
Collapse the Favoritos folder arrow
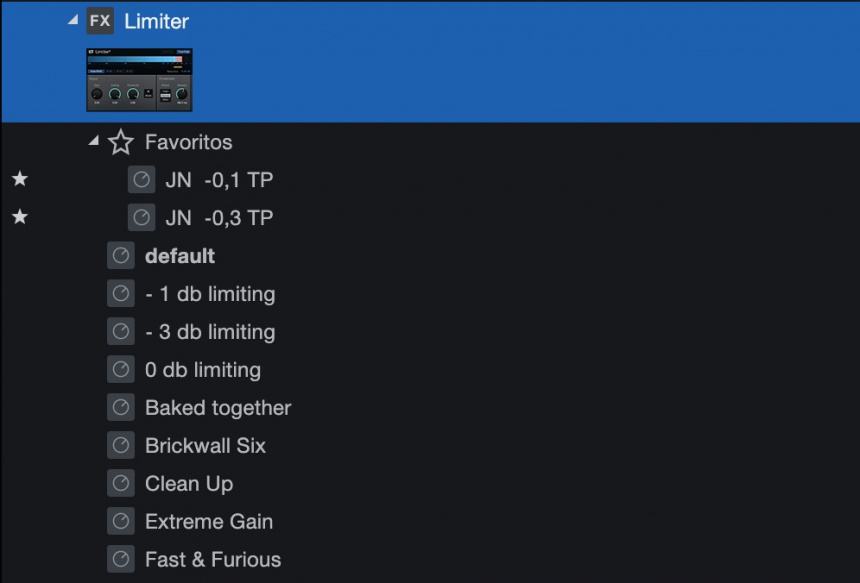tap(94, 142)
